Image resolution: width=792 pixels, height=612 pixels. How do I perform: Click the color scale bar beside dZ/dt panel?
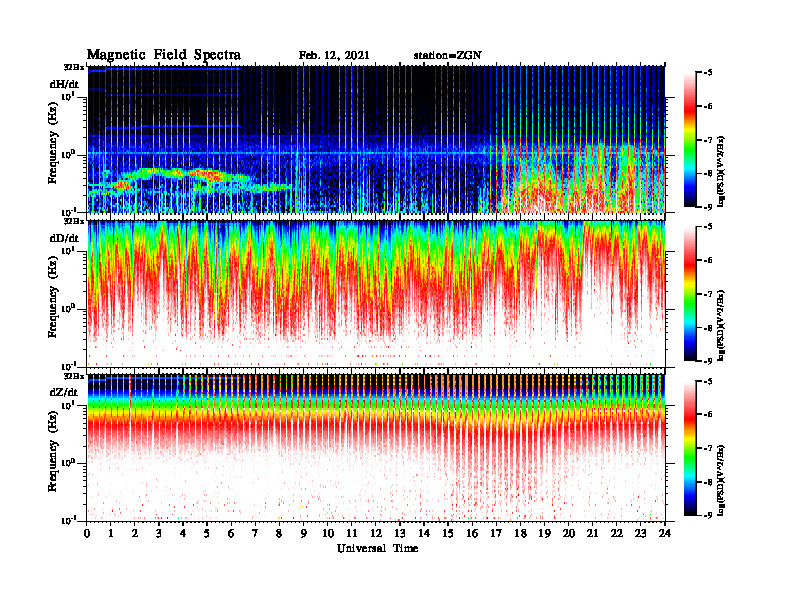[x=690, y=448]
